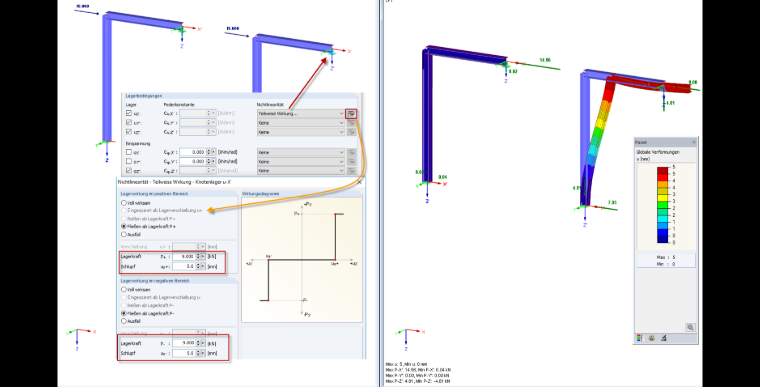Click the zoom button in the Panel
Image resolution: width=760 pixels, height=387 pixels.
pos(690,327)
